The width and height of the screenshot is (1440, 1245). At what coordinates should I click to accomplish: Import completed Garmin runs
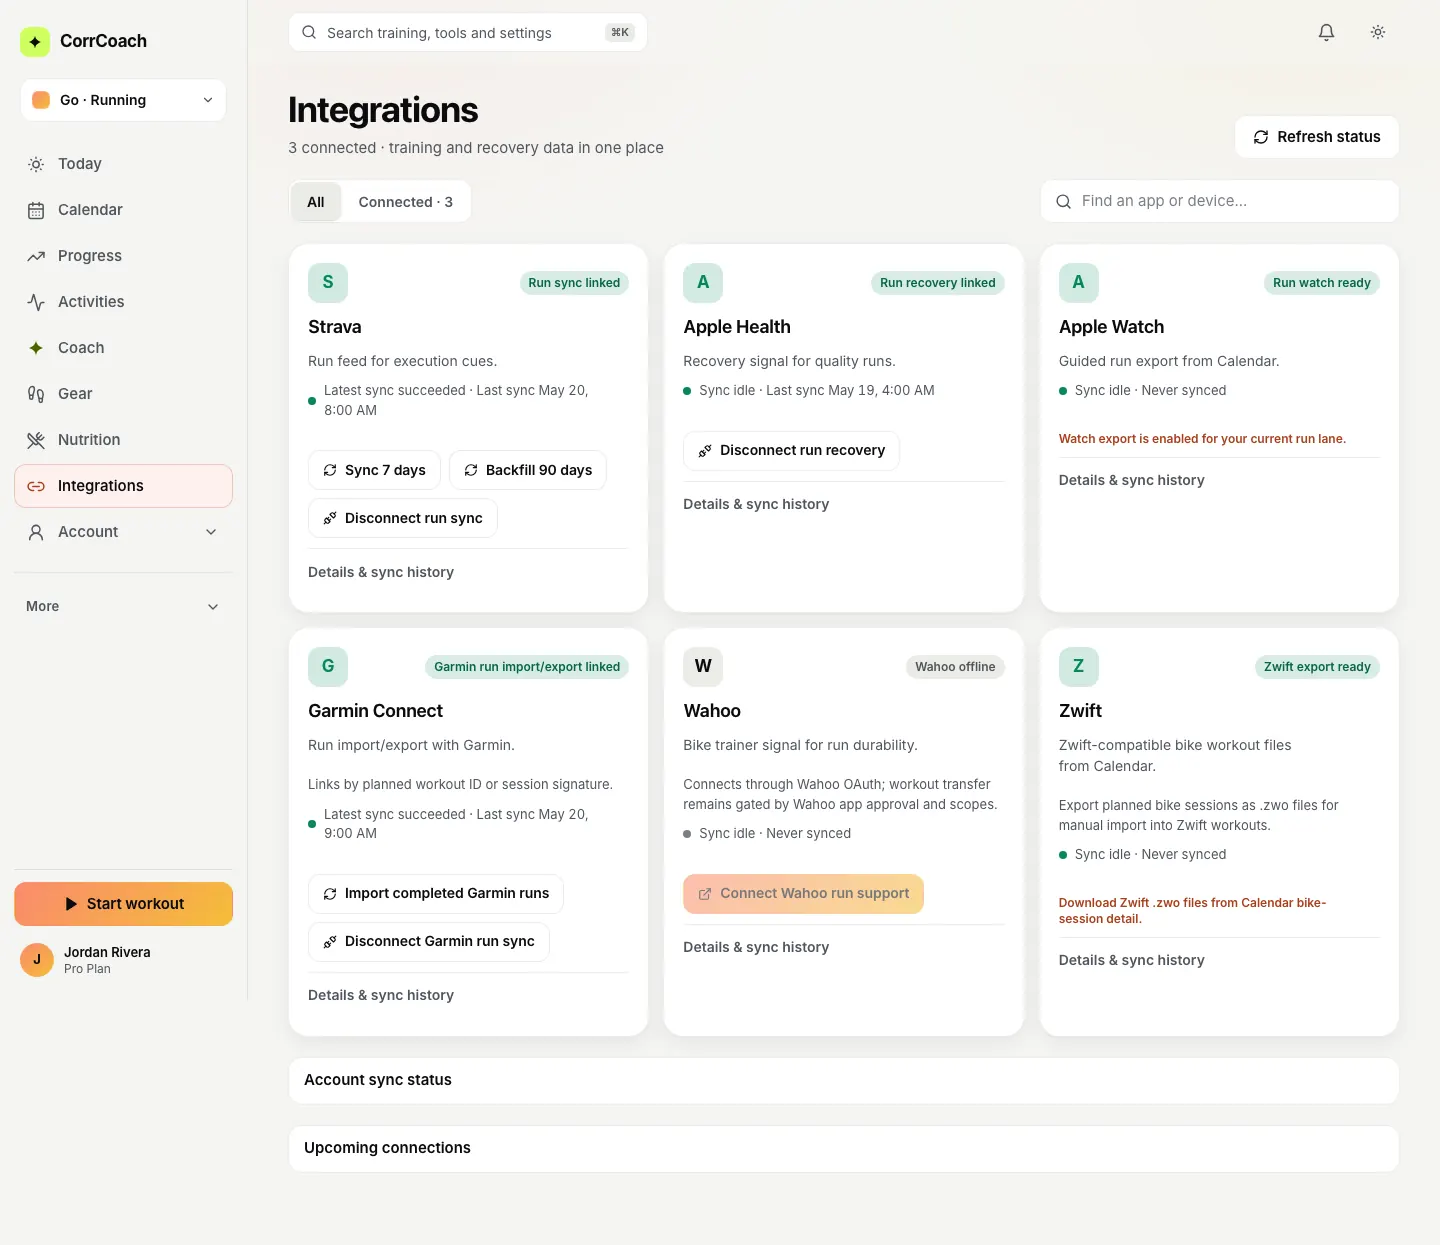point(436,894)
